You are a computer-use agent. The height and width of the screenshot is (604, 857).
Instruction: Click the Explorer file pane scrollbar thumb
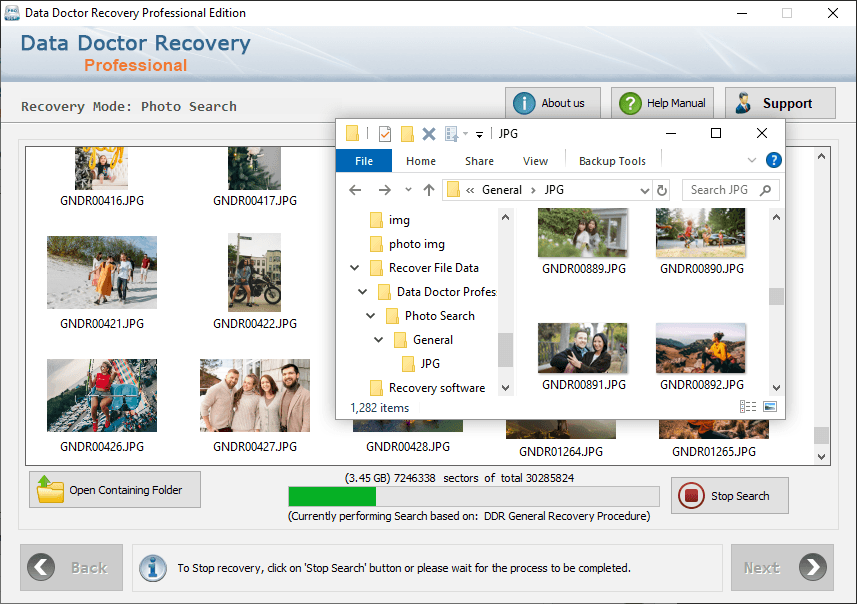(x=776, y=296)
